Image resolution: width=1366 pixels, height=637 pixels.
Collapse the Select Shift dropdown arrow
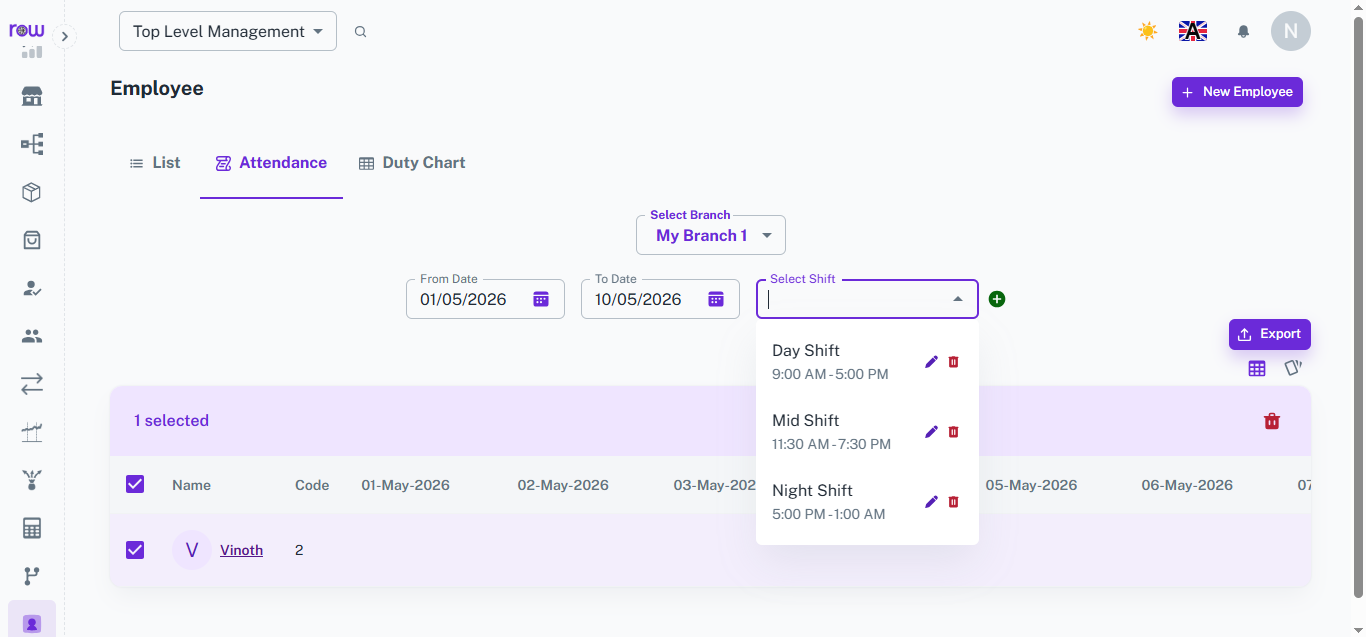[x=958, y=299]
